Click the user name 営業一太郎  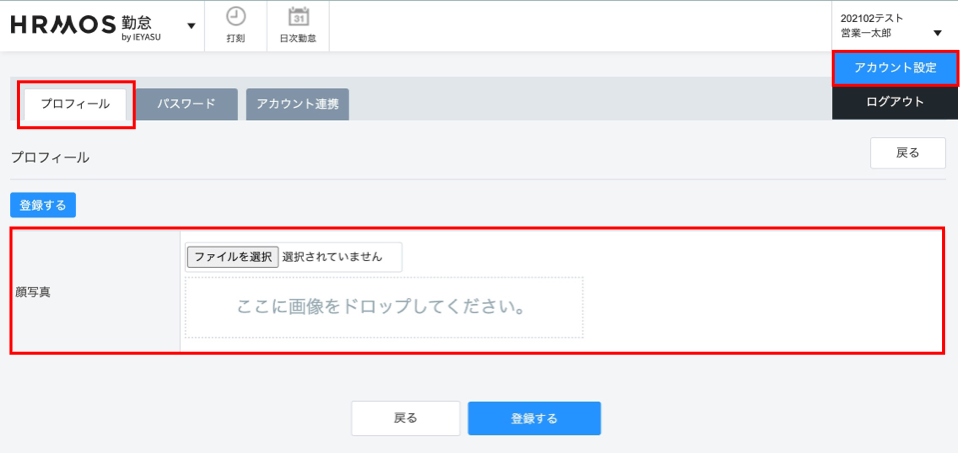coord(866,33)
